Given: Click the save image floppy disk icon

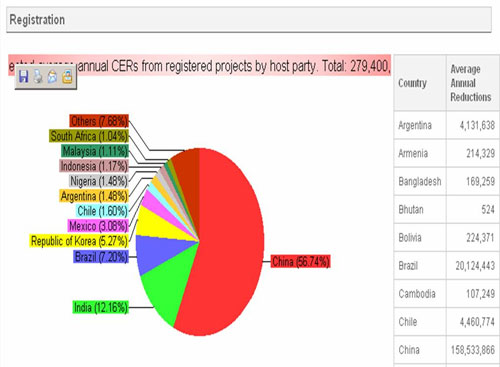Looking at the screenshot, I should pos(23,77).
